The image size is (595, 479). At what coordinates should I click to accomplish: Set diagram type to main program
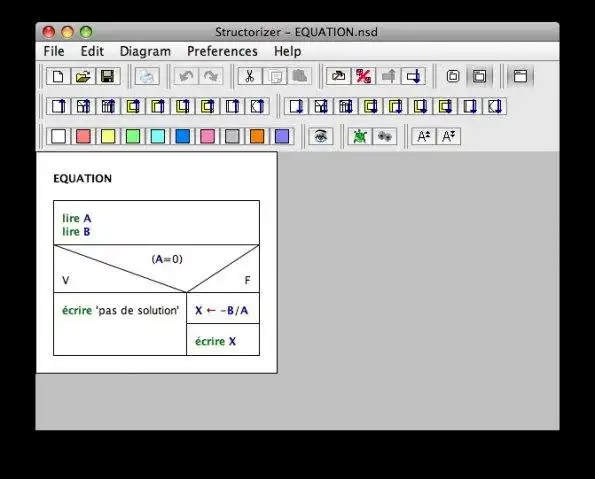coord(479,76)
